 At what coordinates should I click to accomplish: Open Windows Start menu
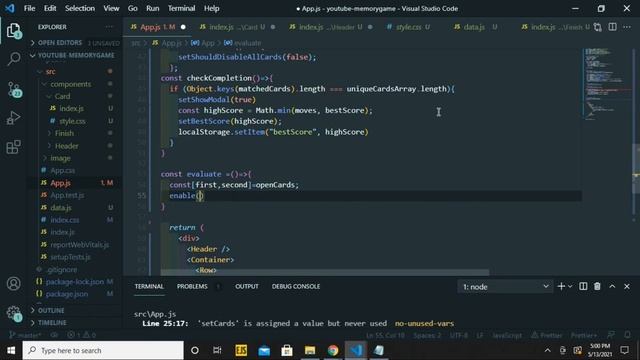click(x=11, y=350)
